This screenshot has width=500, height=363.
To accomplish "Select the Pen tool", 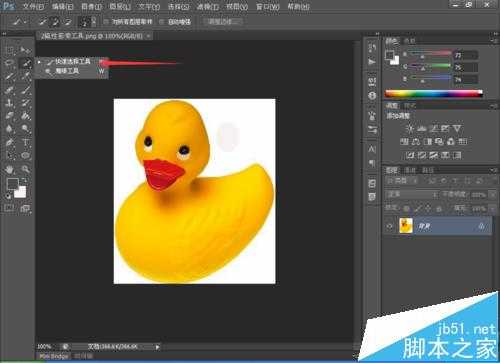I will [x=9, y=142].
